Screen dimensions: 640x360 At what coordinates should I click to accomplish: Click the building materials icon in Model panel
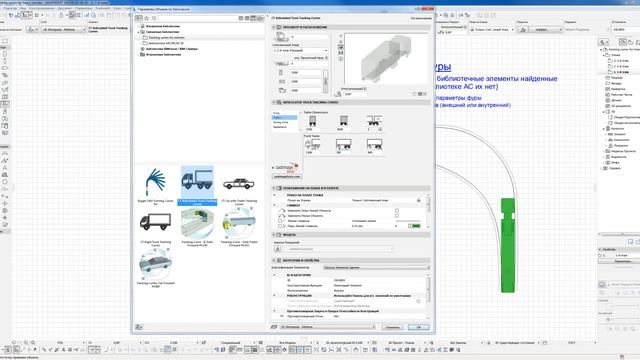pos(278,249)
